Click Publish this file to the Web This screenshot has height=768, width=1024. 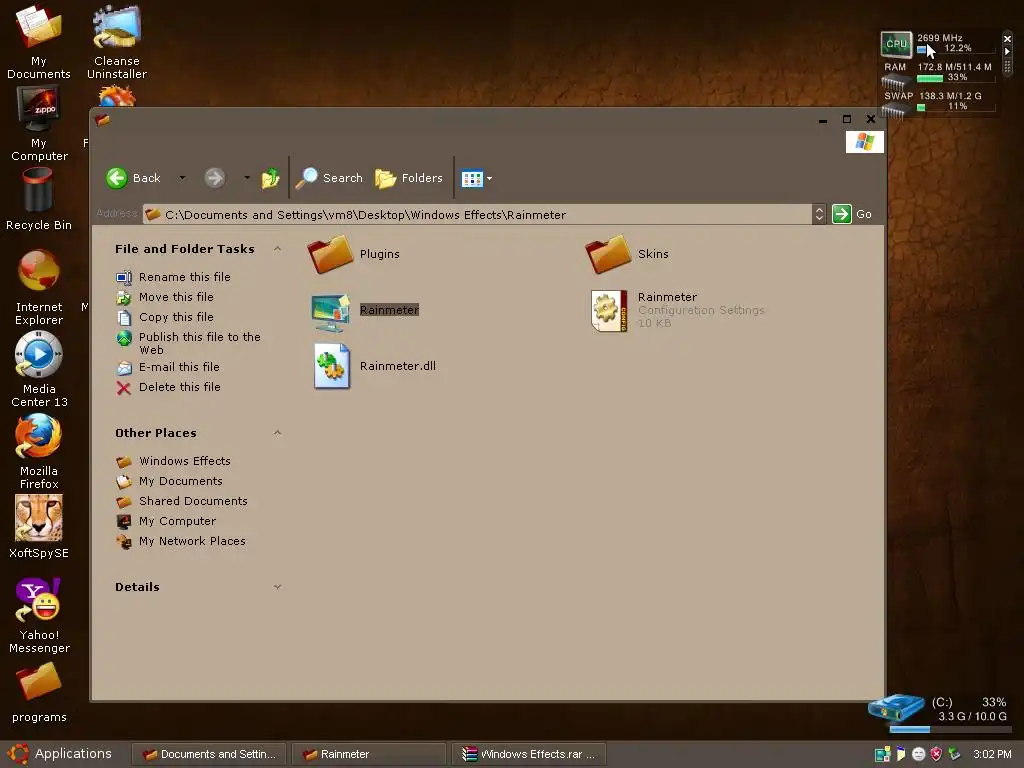coord(200,344)
